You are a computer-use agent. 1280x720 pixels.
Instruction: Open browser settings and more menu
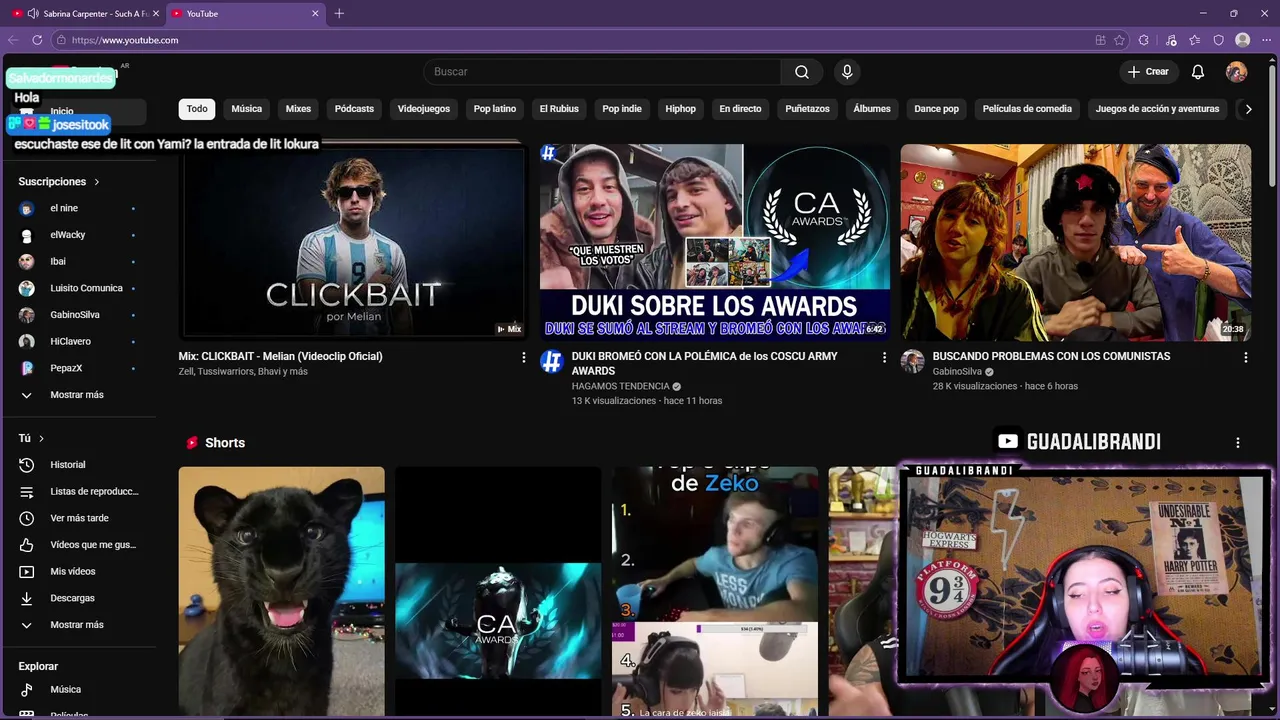[x=1266, y=40]
